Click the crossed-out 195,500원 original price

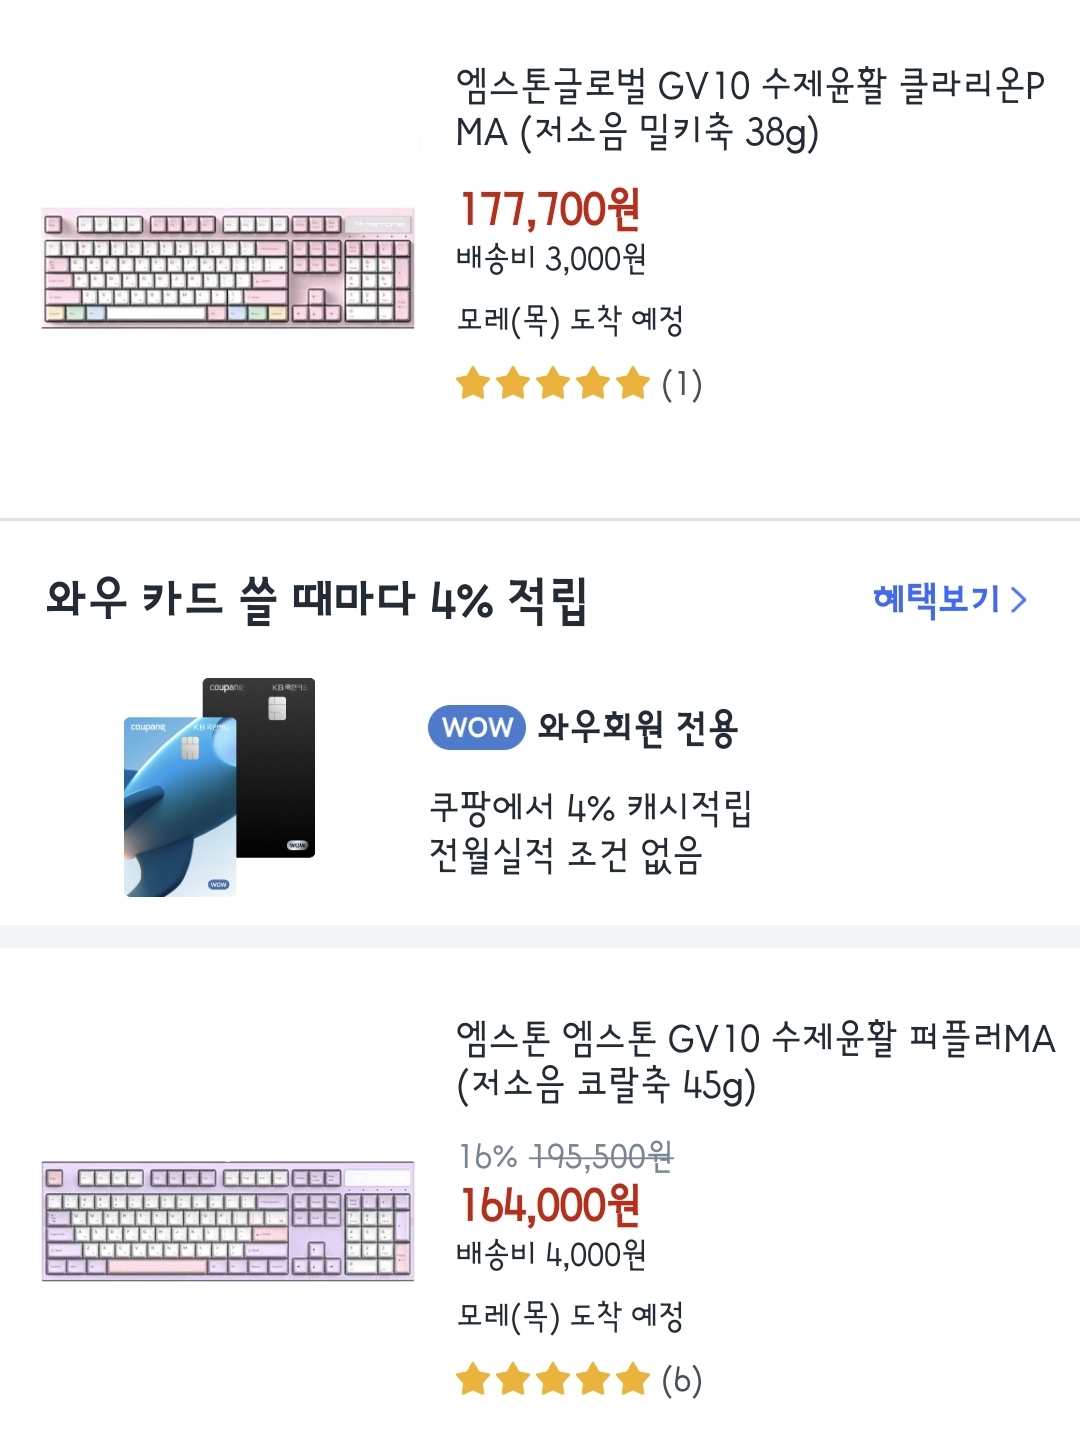601,1157
